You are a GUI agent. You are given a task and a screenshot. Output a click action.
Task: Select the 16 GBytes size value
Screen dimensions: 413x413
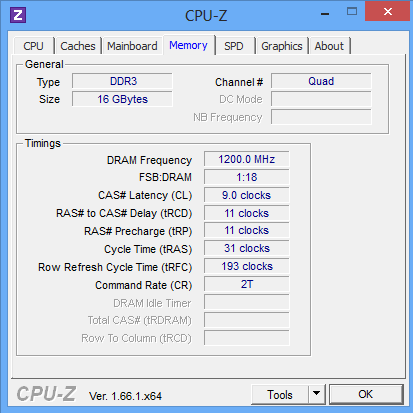tap(122, 99)
